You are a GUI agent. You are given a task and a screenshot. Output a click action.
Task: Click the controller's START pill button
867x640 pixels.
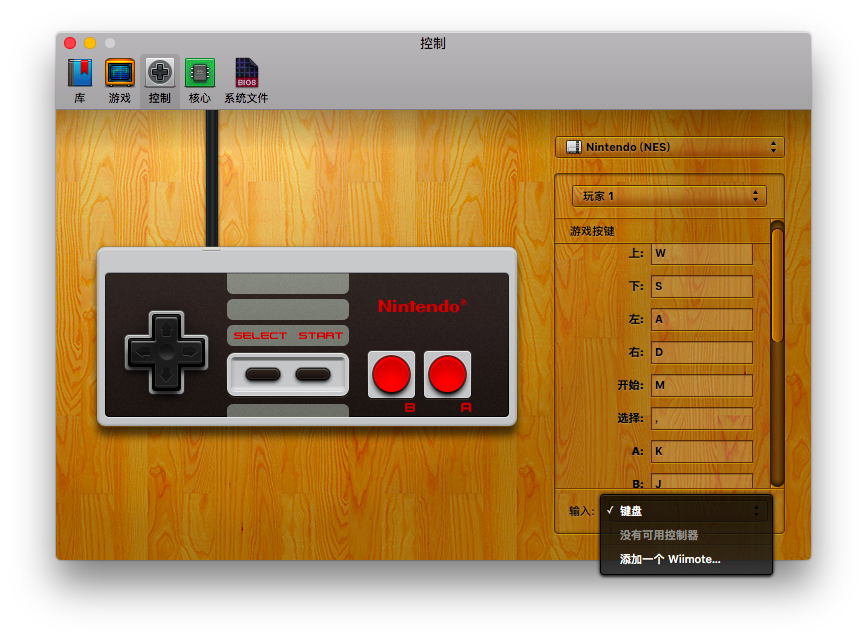click(x=313, y=374)
